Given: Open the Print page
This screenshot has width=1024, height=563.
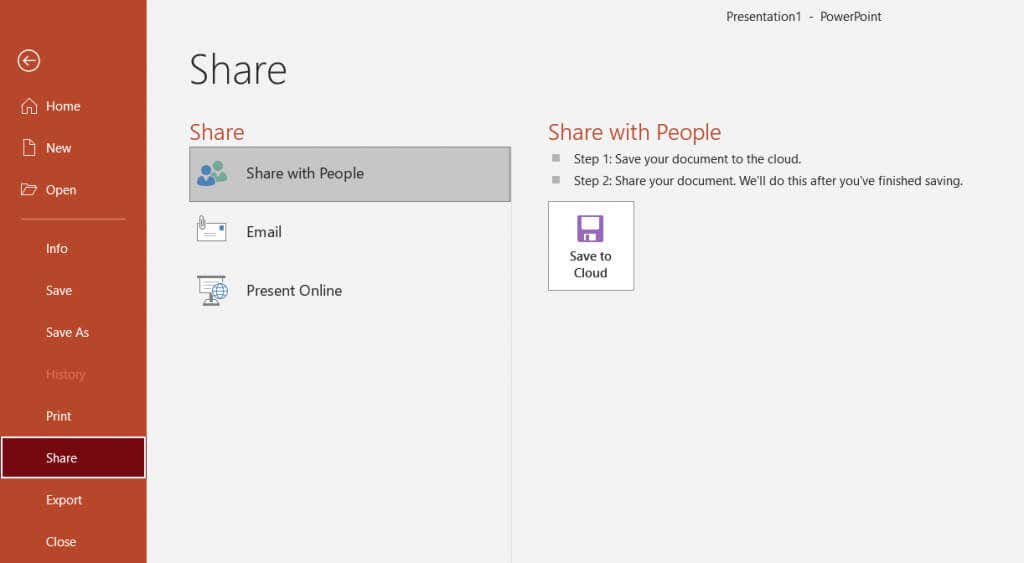Looking at the screenshot, I should (59, 416).
